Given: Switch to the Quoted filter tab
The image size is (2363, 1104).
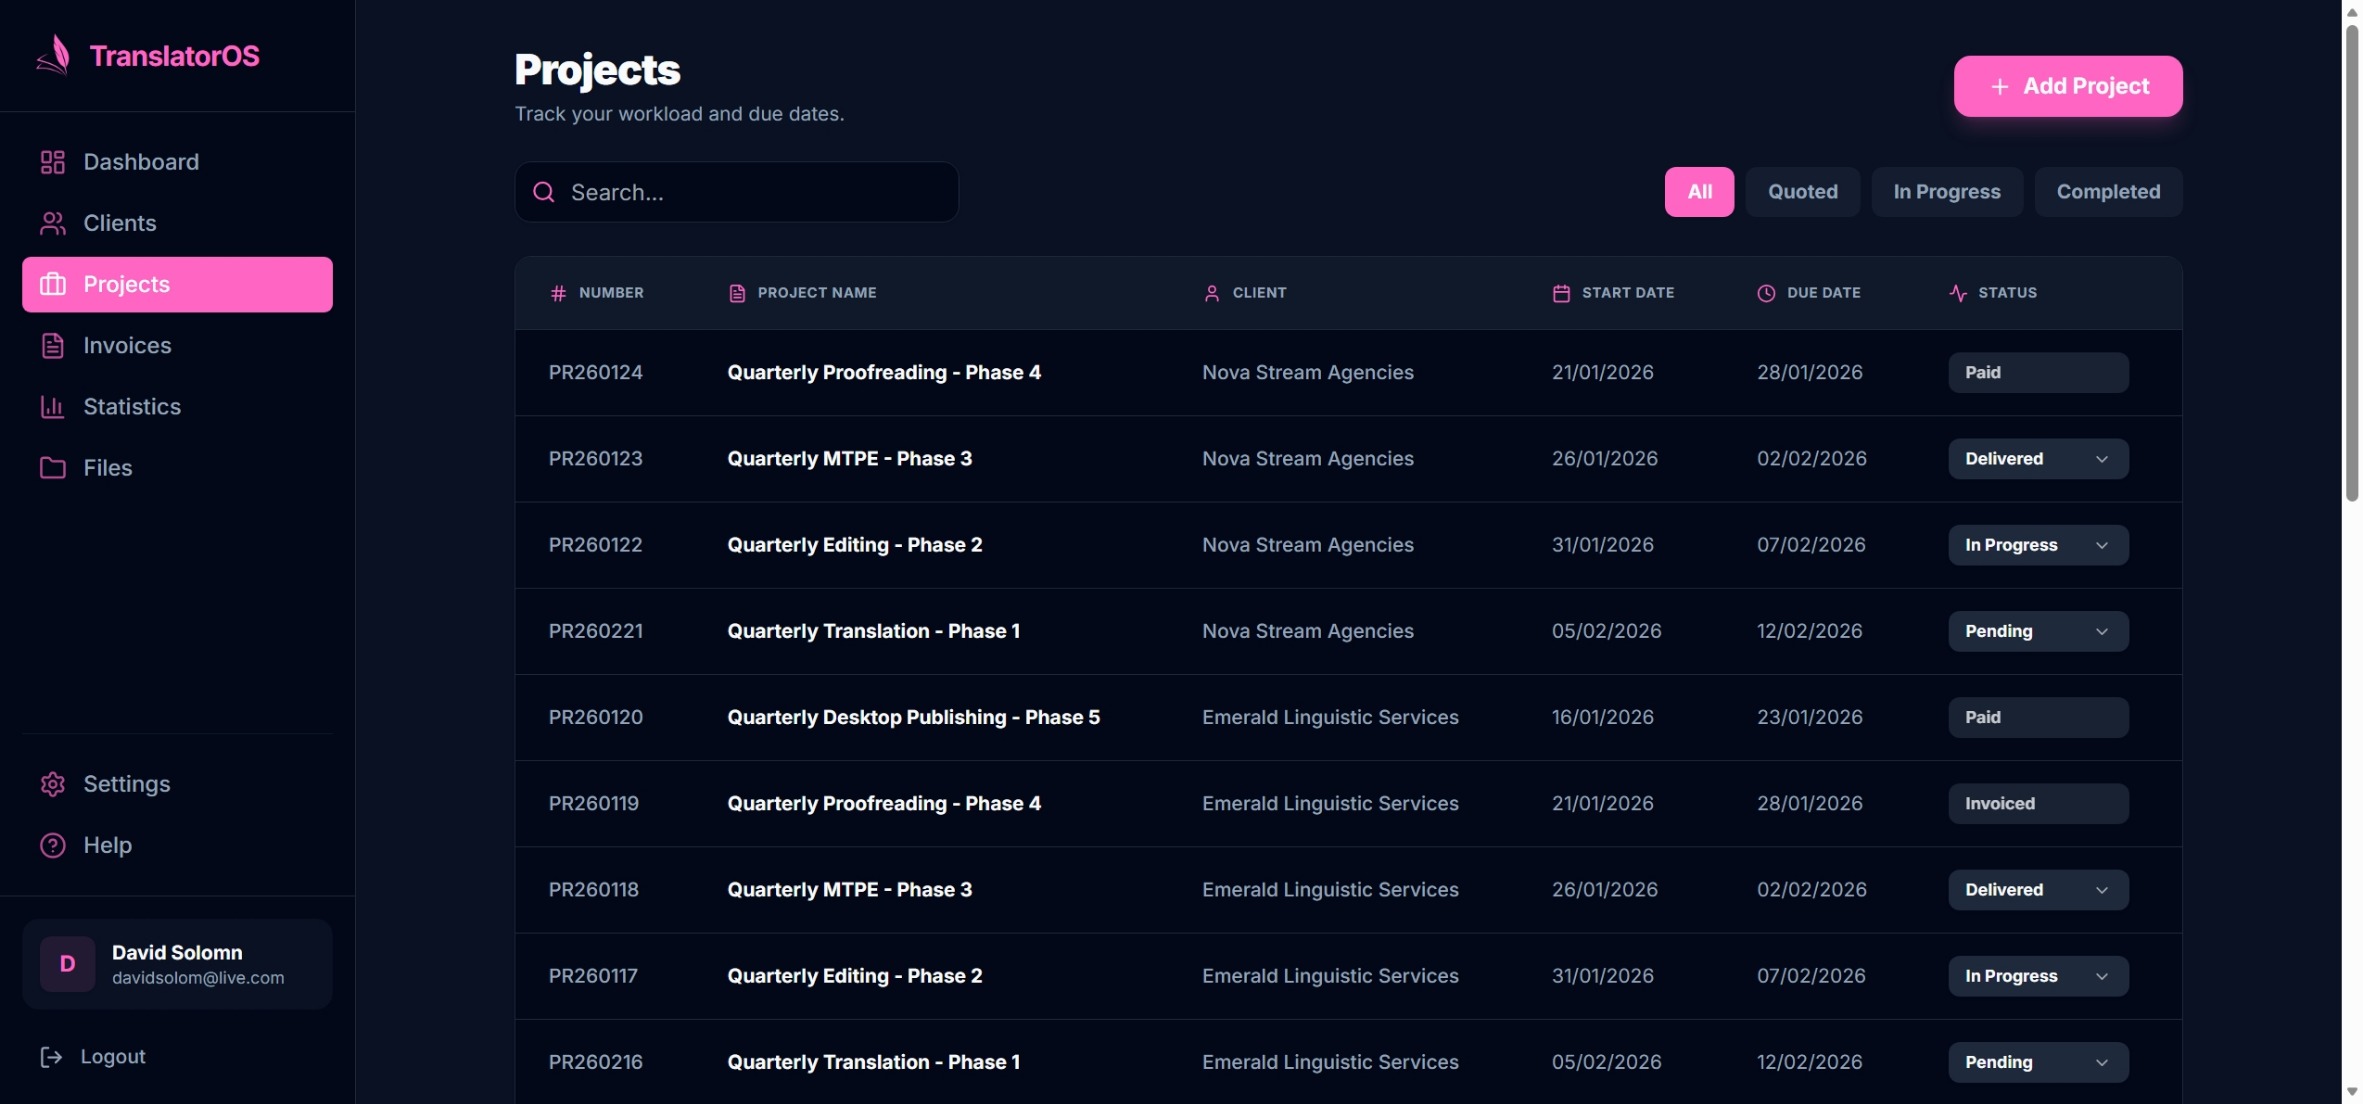Looking at the screenshot, I should click(1802, 191).
